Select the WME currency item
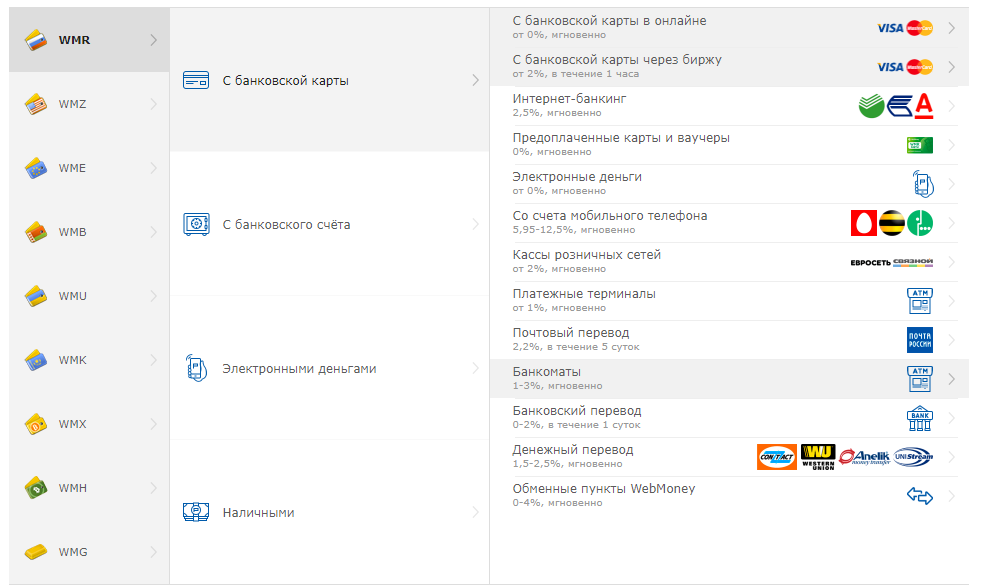Screen dimensions: 983x588 click(89, 168)
